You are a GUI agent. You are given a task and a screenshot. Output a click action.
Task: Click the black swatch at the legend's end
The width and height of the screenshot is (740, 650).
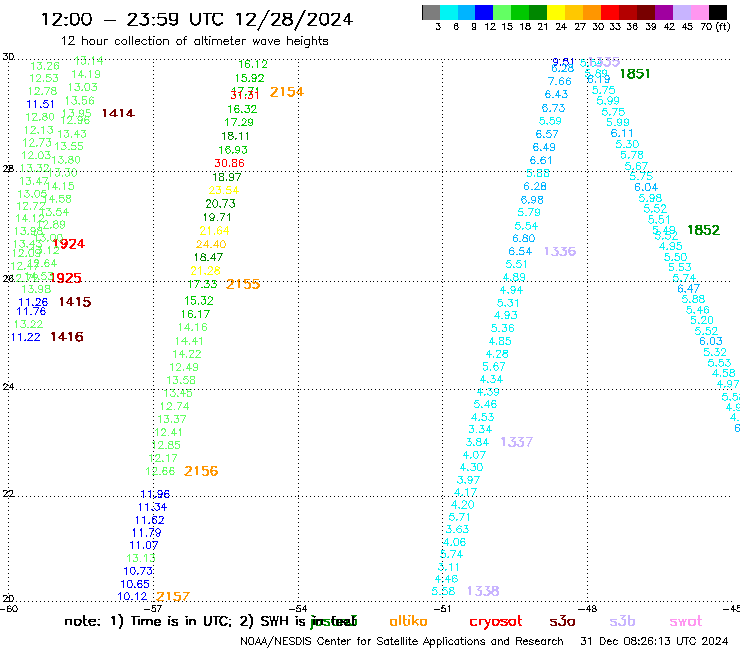(718, 12)
